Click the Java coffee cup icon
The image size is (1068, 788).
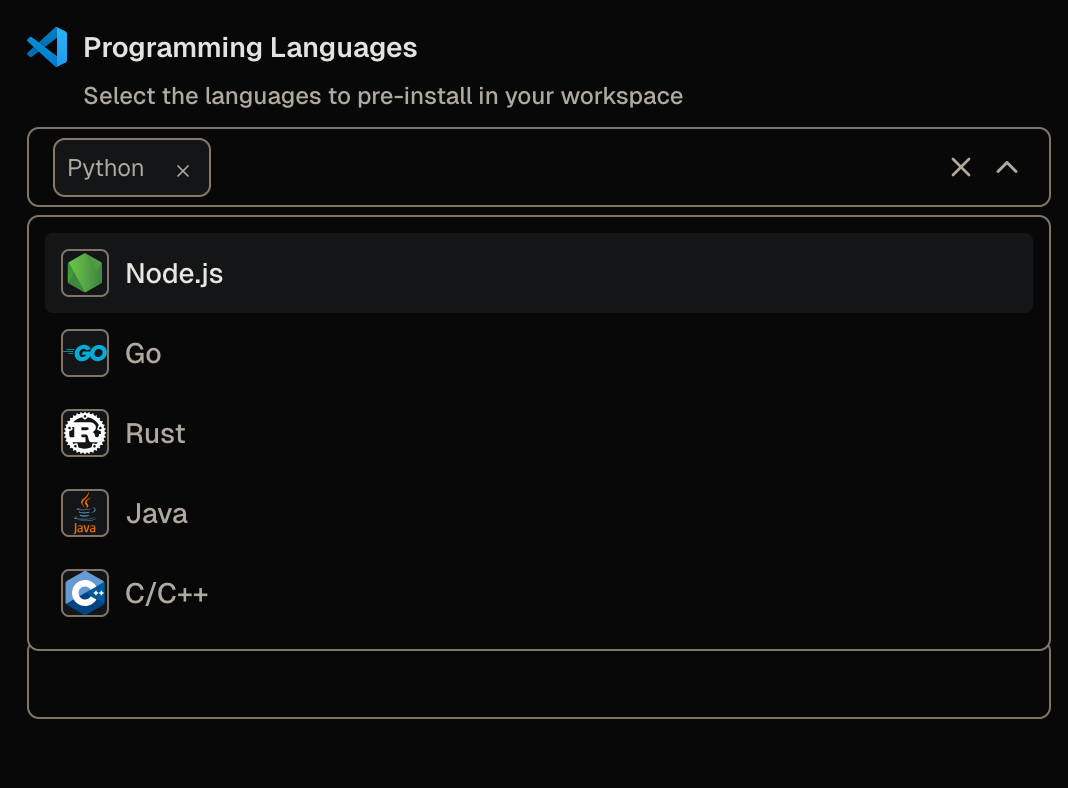[85, 513]
